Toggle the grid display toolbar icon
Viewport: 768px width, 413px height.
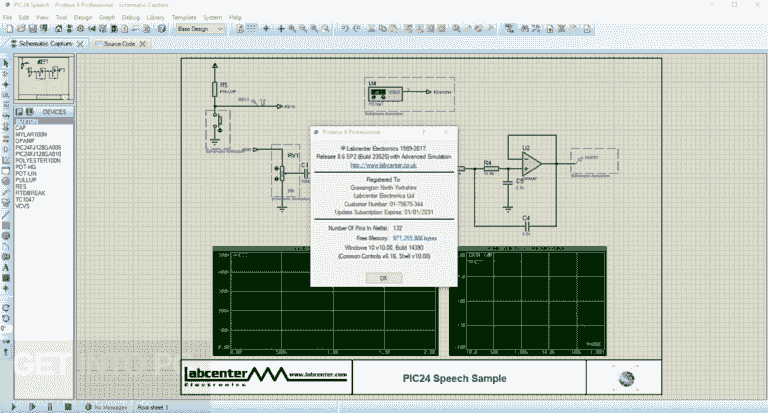click(251, 29)
